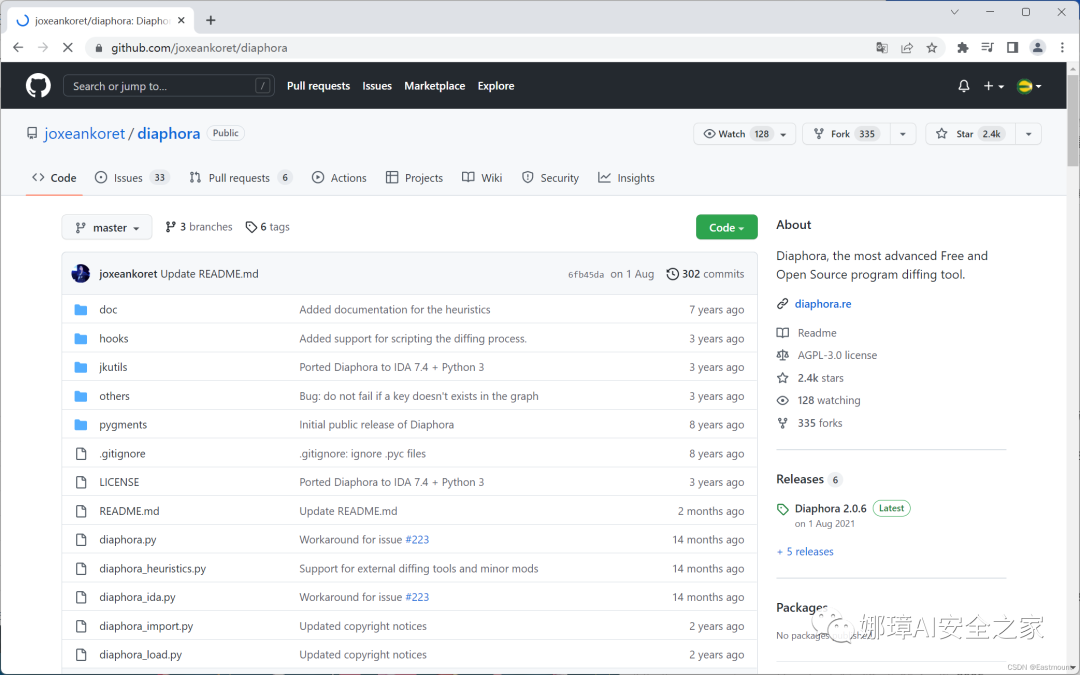Open the diaphora_heuristics.py file
1080x675 pixels.
(152, 568)
